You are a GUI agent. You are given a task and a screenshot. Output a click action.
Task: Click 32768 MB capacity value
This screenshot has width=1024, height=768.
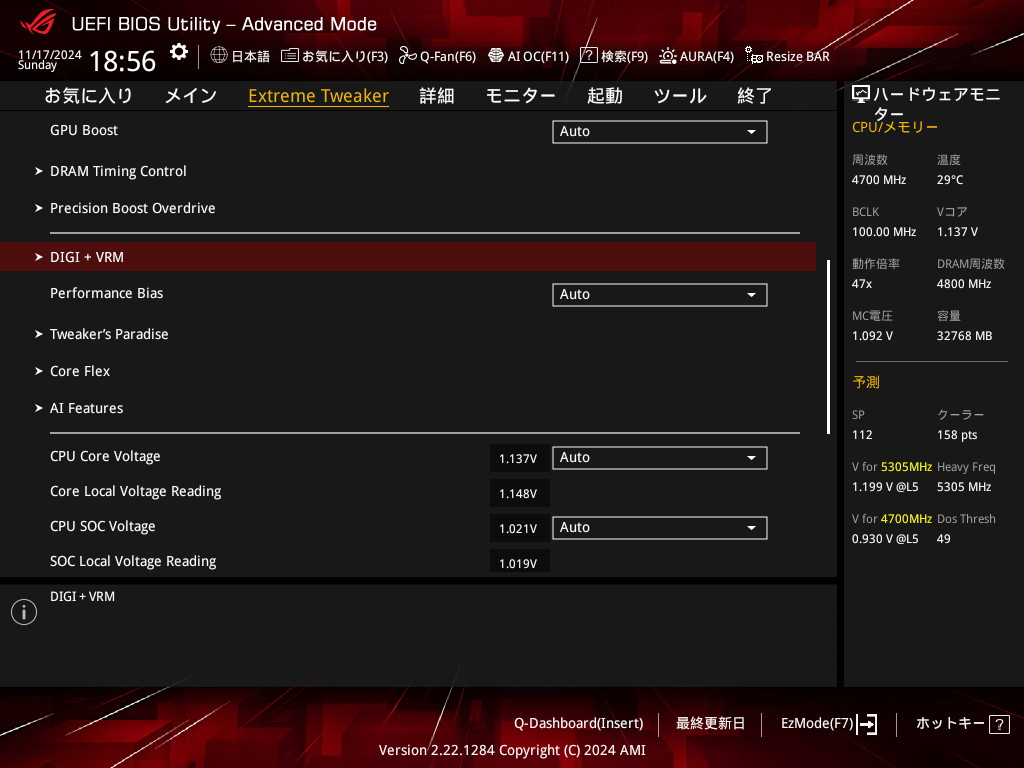tap(965, 336)
